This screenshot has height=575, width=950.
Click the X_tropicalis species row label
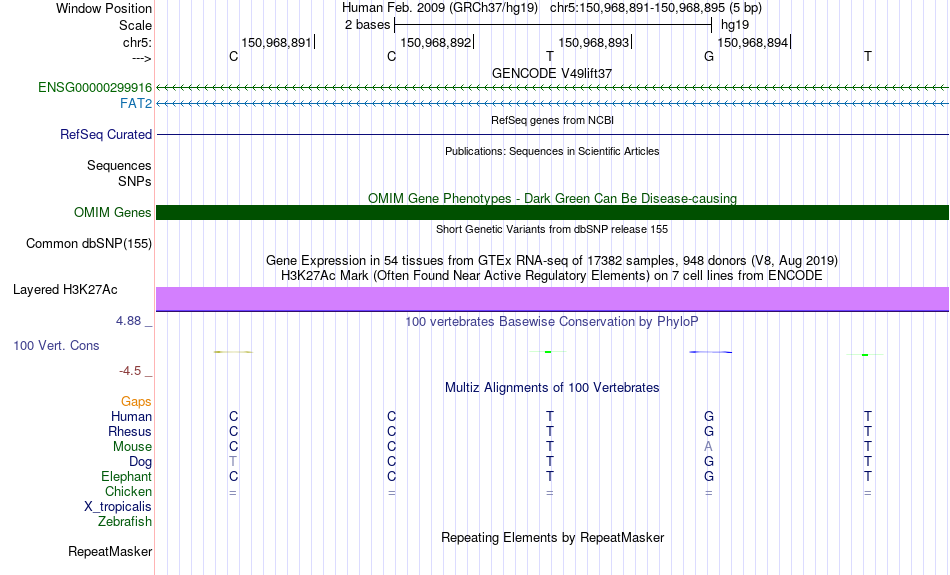coord(118,507)
